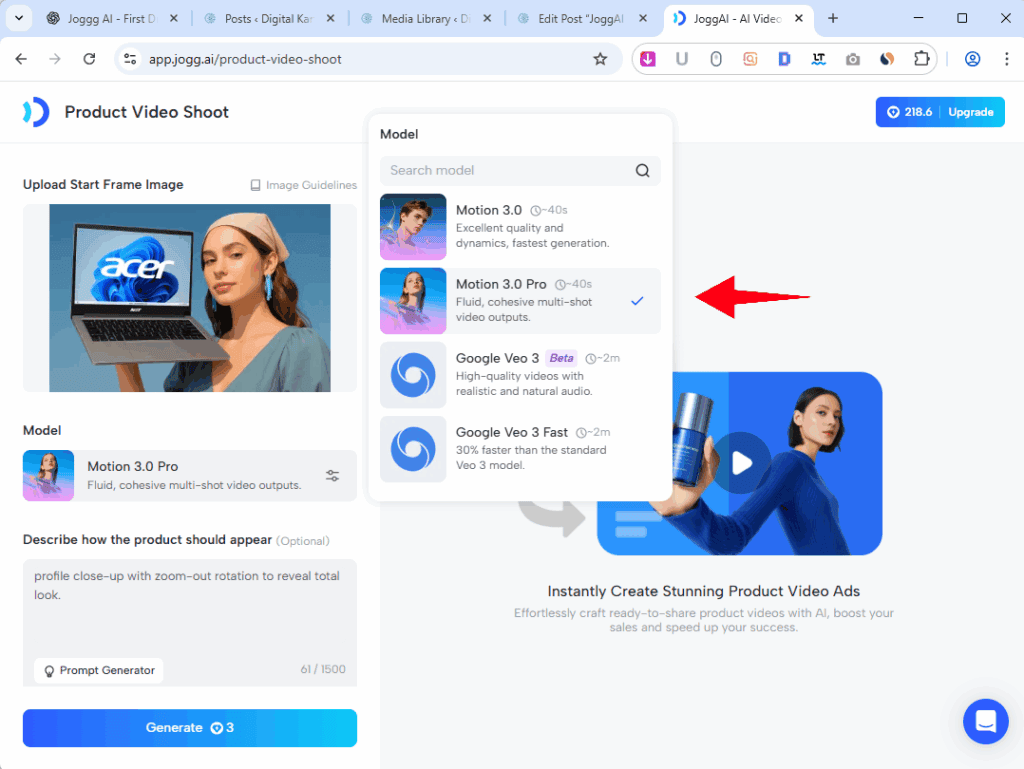
Task: Reload the page
Action: (x=89, y=59)
